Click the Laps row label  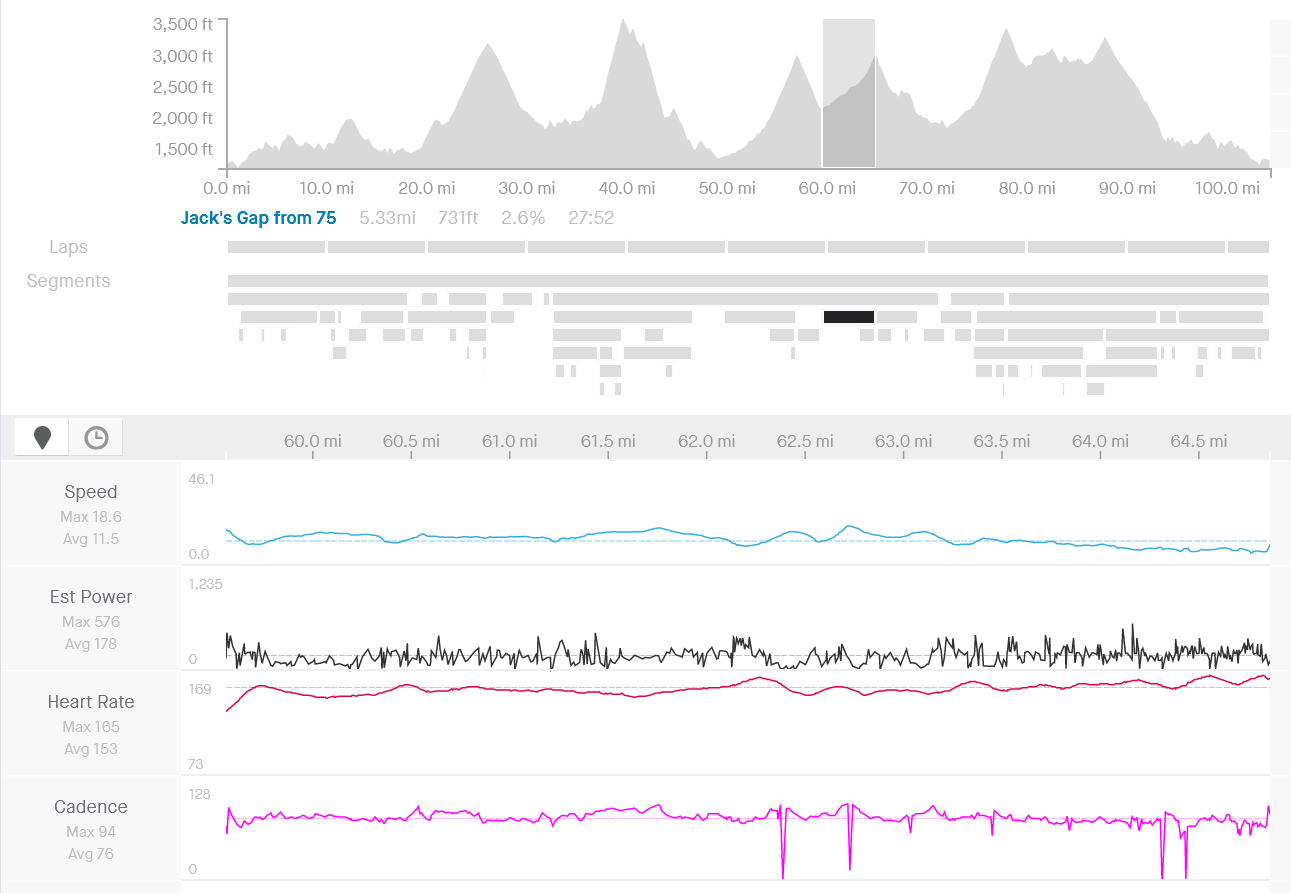coord(68,247)
